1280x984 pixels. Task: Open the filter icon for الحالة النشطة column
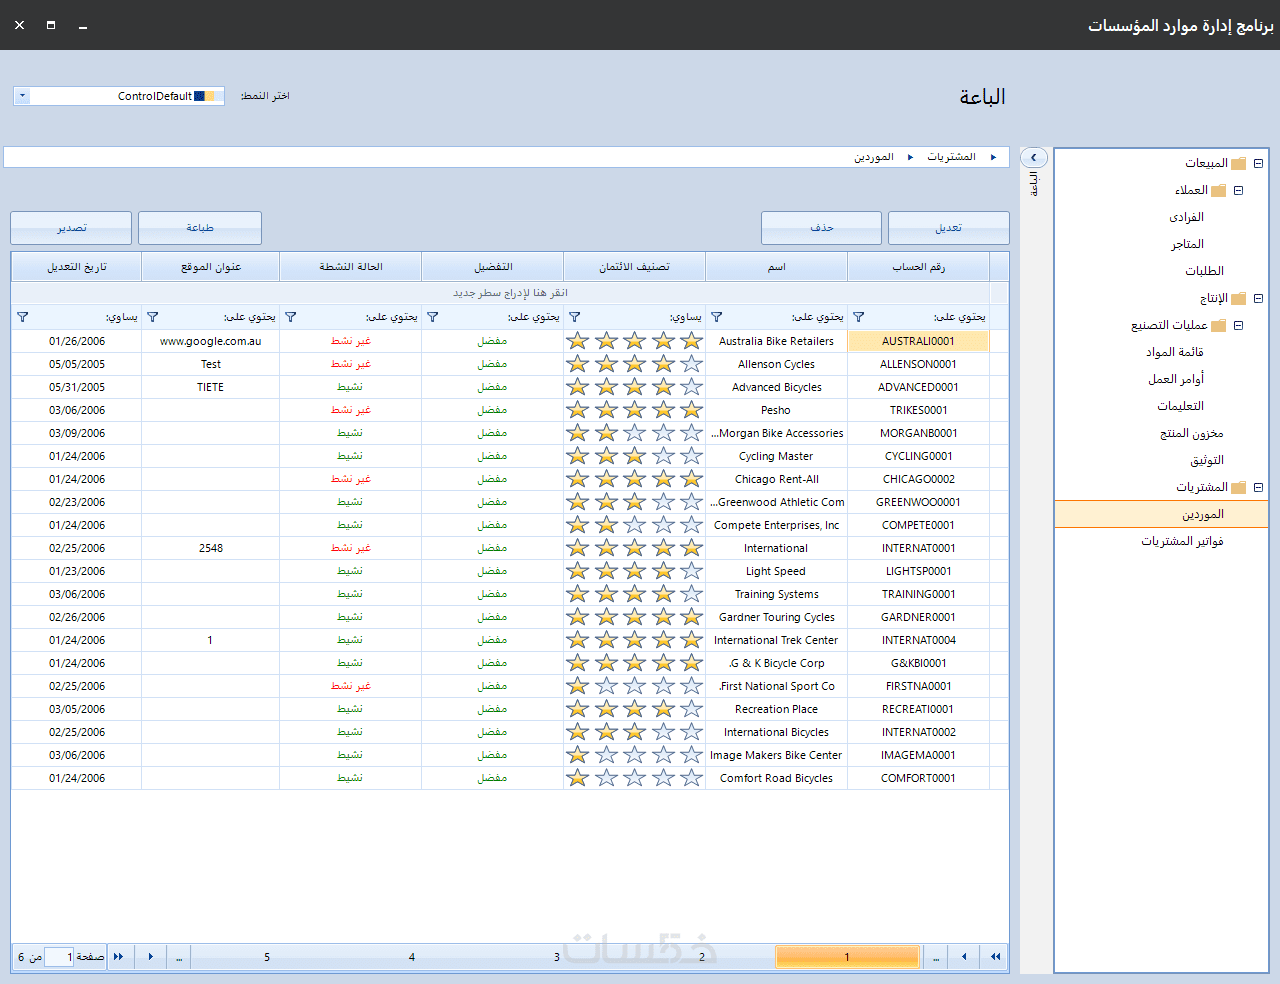290,317
